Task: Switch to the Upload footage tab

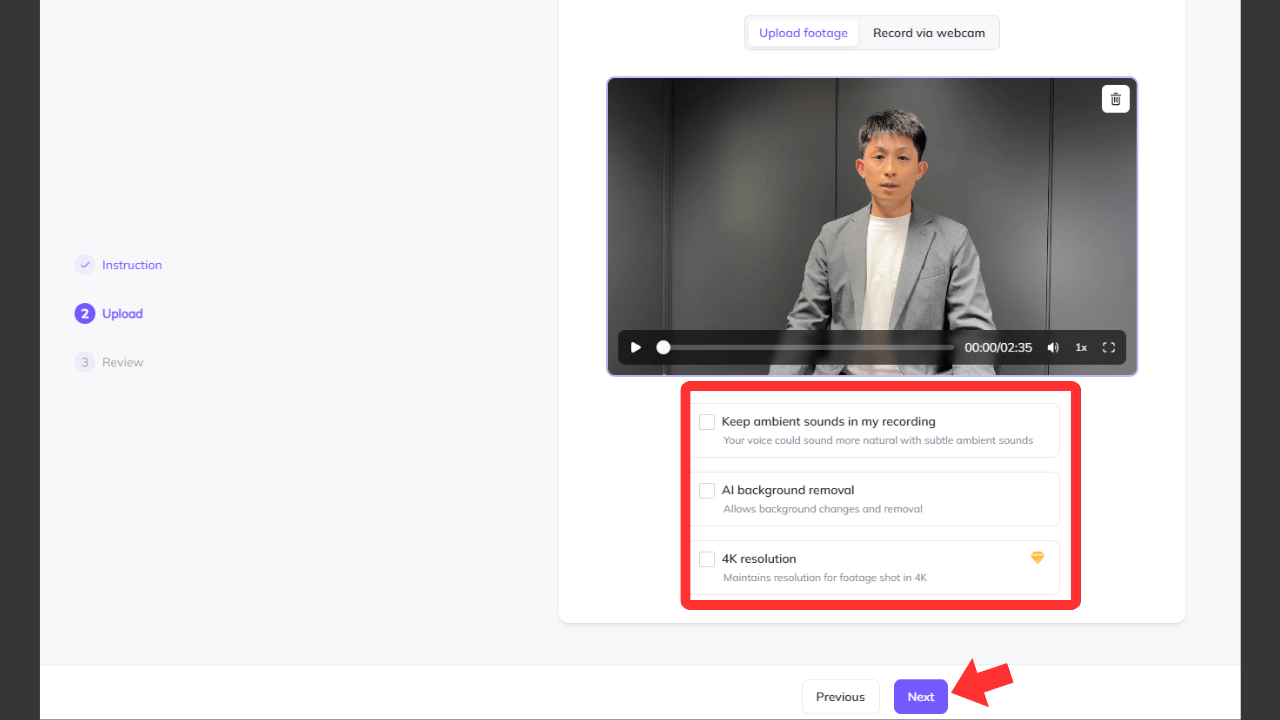Action: (x=803, y=33)
